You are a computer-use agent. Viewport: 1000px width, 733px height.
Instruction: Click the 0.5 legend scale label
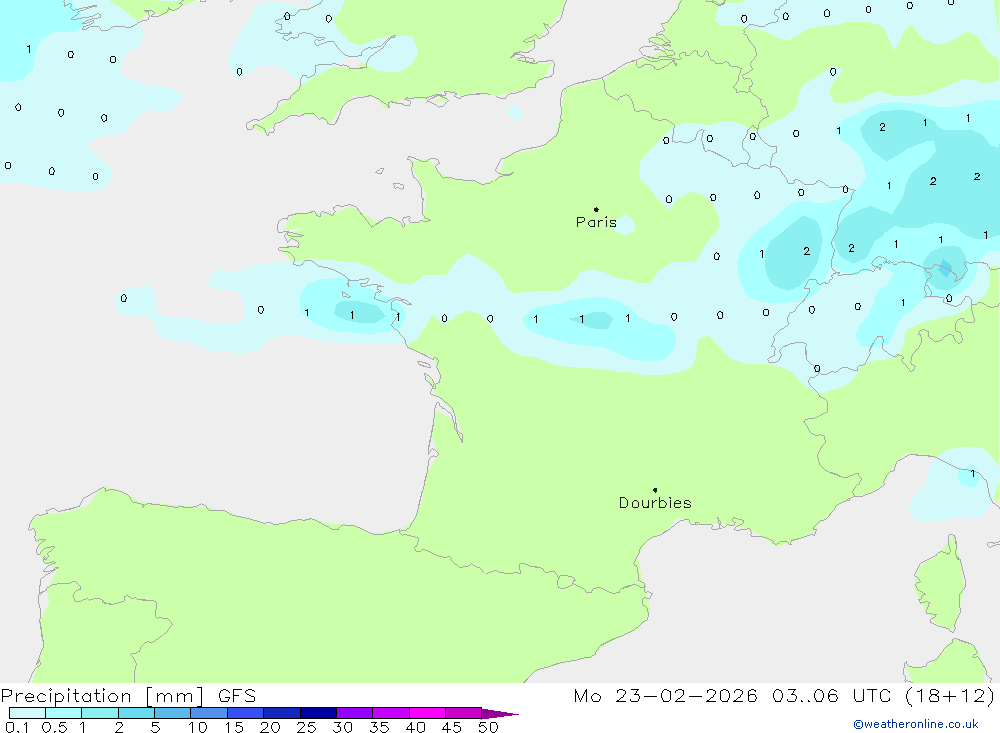pyautogui.click(x=54, y=727)
